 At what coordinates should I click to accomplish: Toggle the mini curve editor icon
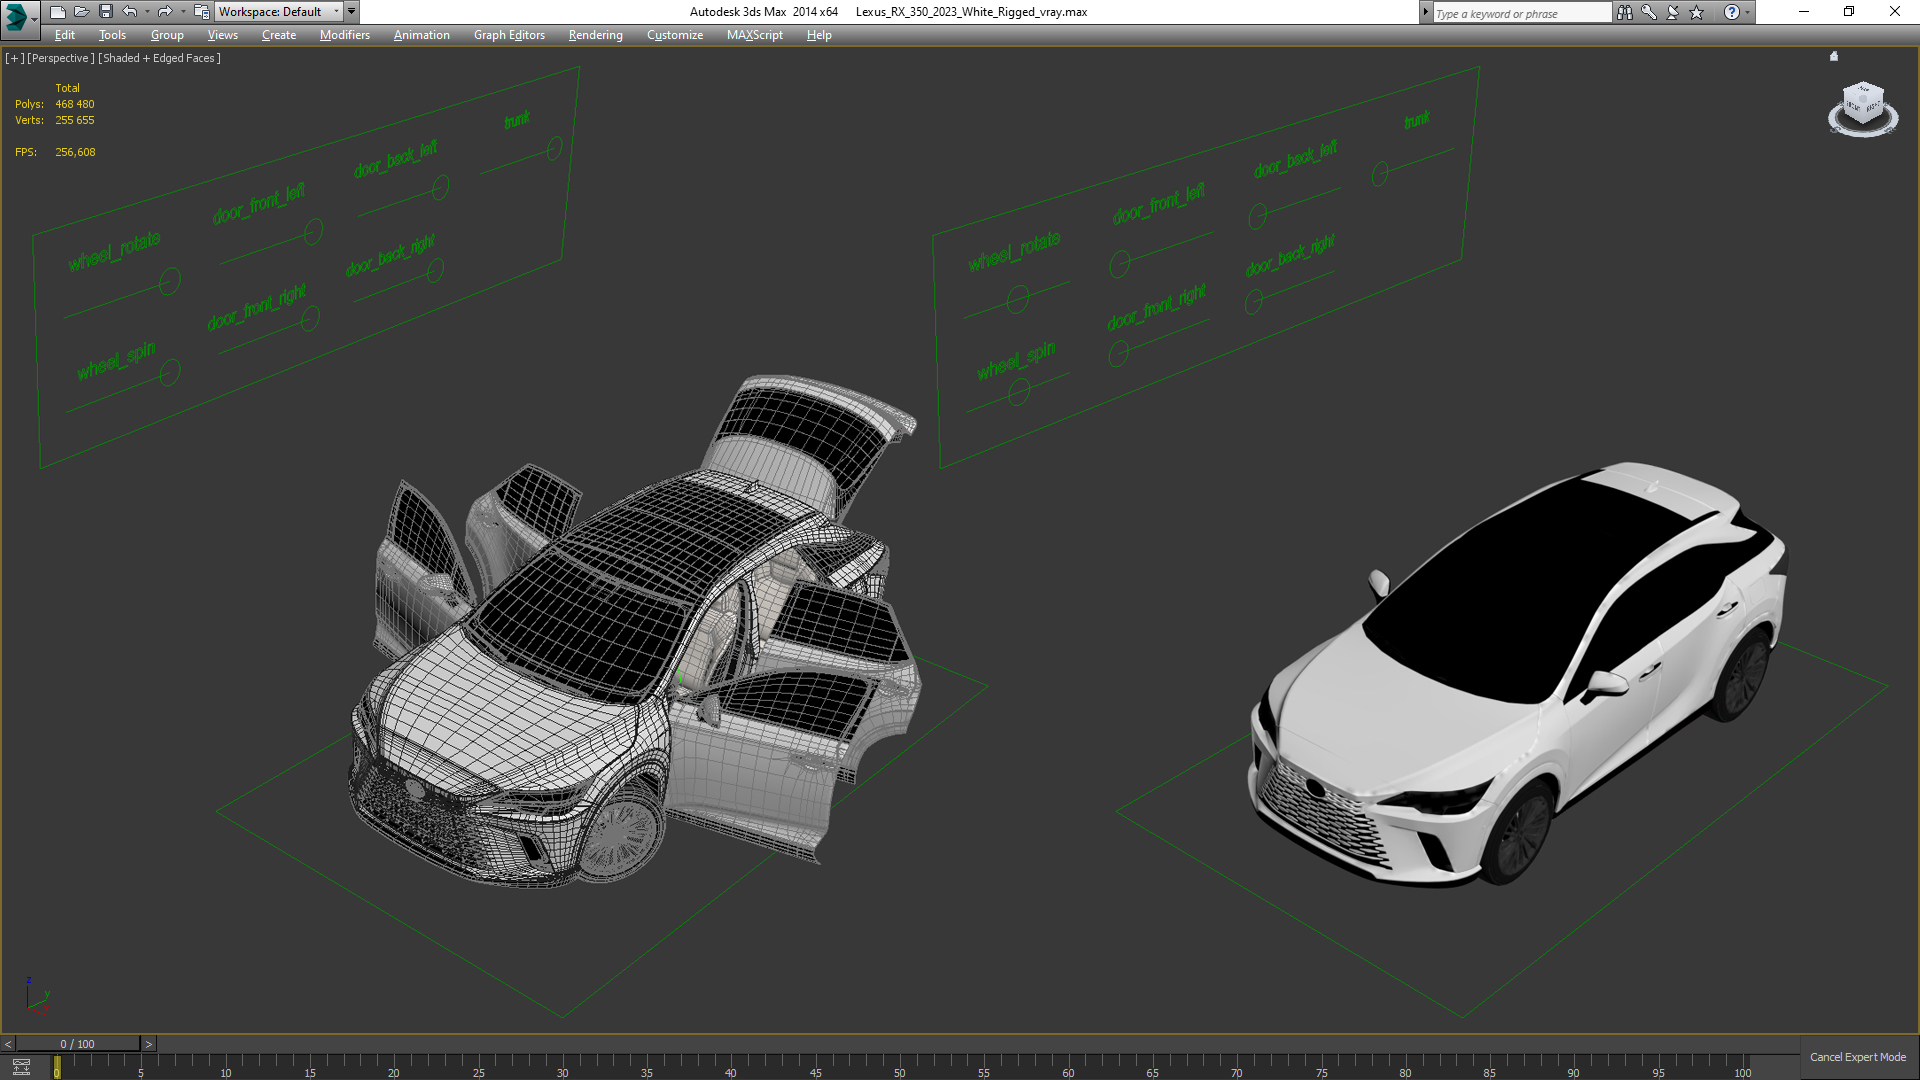pos(21,1067)
